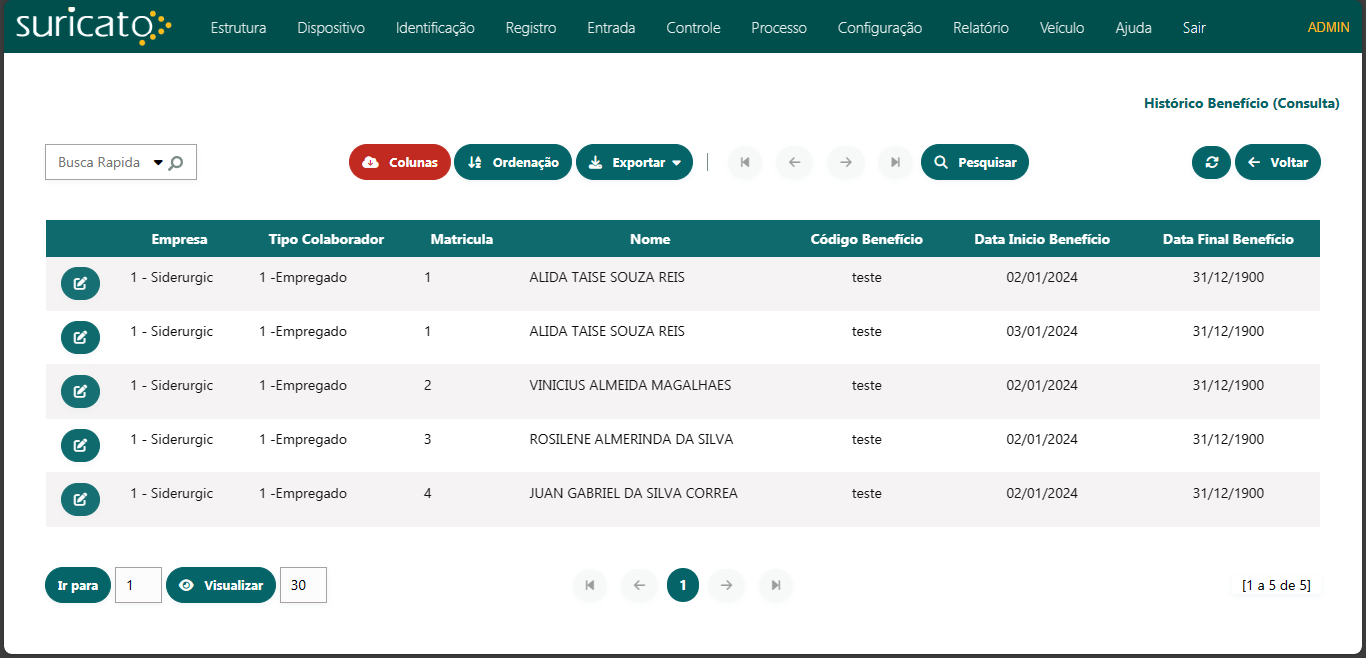Click the Voltar button
Viewport: 1366px width, 658px height.
point(1278,162)
